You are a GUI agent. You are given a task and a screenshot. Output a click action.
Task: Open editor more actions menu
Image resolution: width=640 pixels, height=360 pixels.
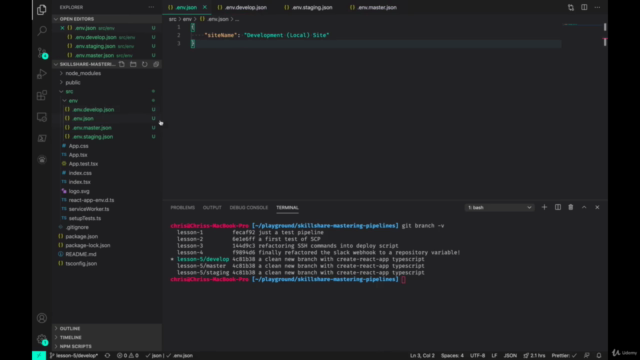point(597,7)
